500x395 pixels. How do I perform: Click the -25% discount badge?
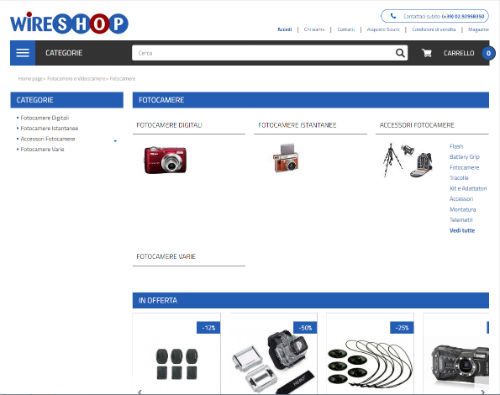coord(402,328)
